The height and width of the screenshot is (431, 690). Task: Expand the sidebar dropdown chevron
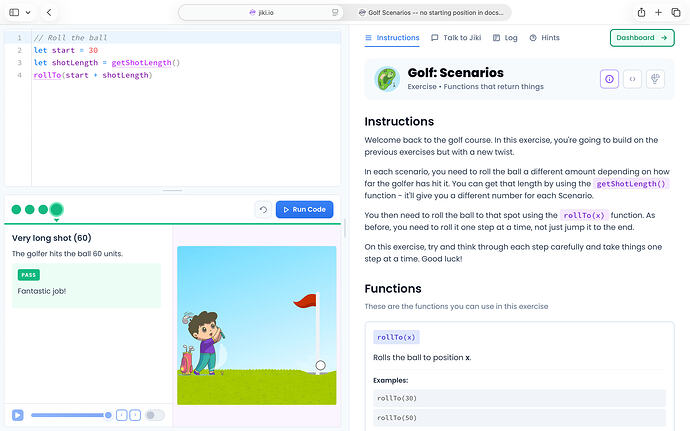[28, 12]
